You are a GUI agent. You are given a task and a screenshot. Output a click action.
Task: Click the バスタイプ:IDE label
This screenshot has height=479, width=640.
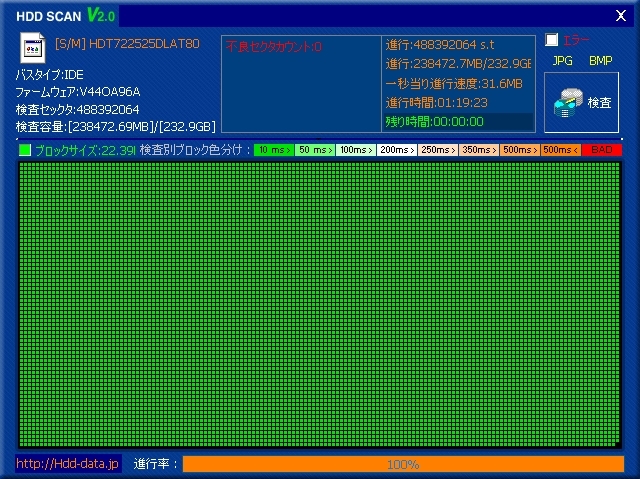(x=49, y=75)
